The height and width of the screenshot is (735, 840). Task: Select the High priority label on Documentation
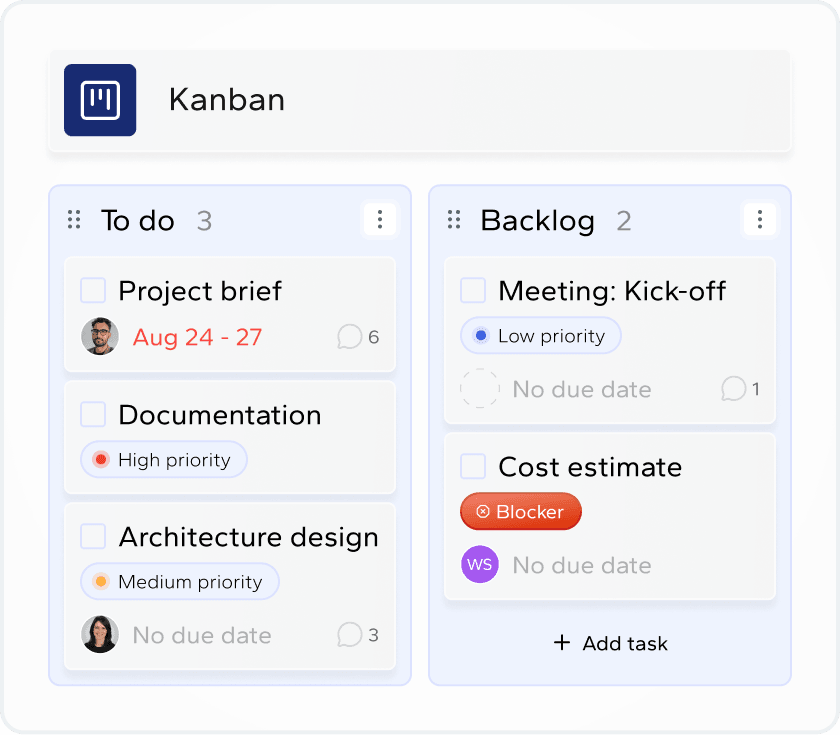pyautogui.click(x=164, y=460)
